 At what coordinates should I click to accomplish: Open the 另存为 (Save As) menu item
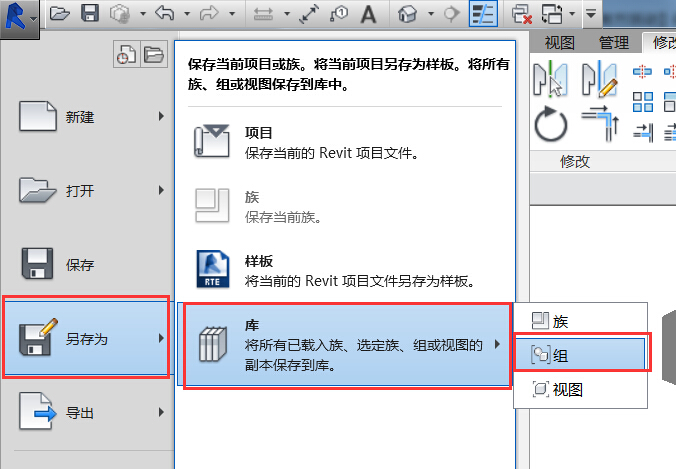[85, 339]
